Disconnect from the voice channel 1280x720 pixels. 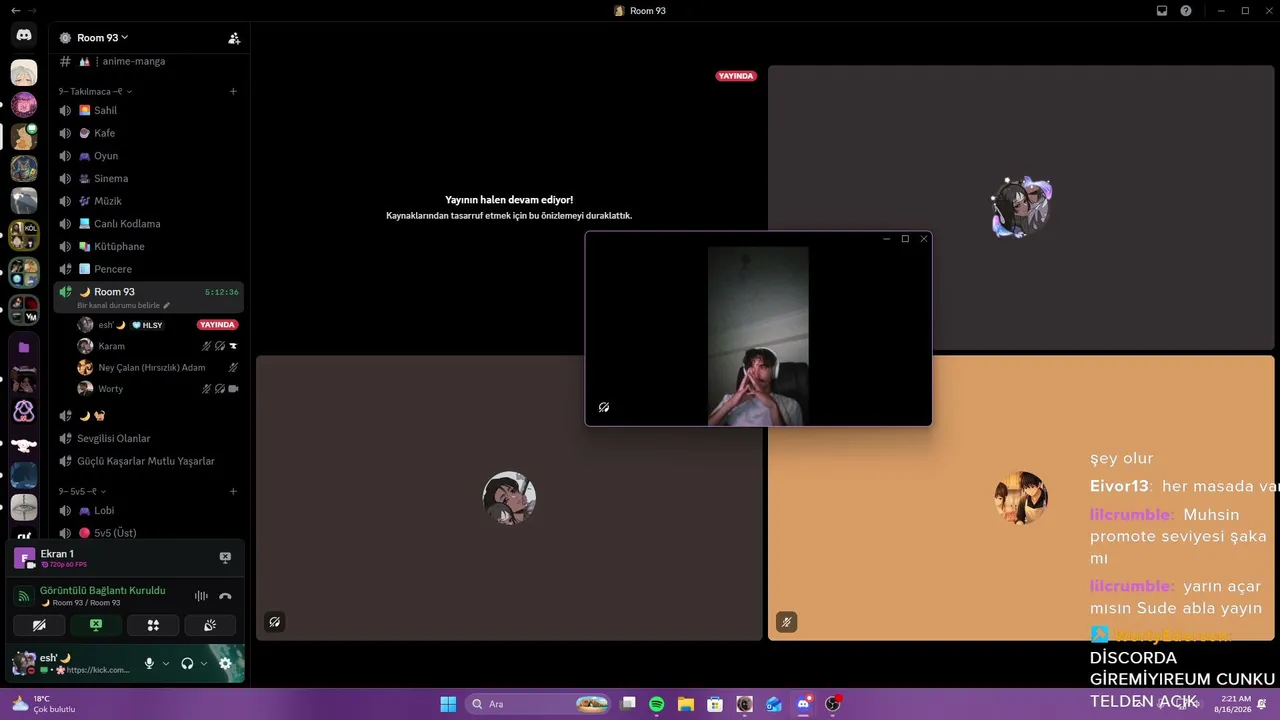click(x=225, y=596)
